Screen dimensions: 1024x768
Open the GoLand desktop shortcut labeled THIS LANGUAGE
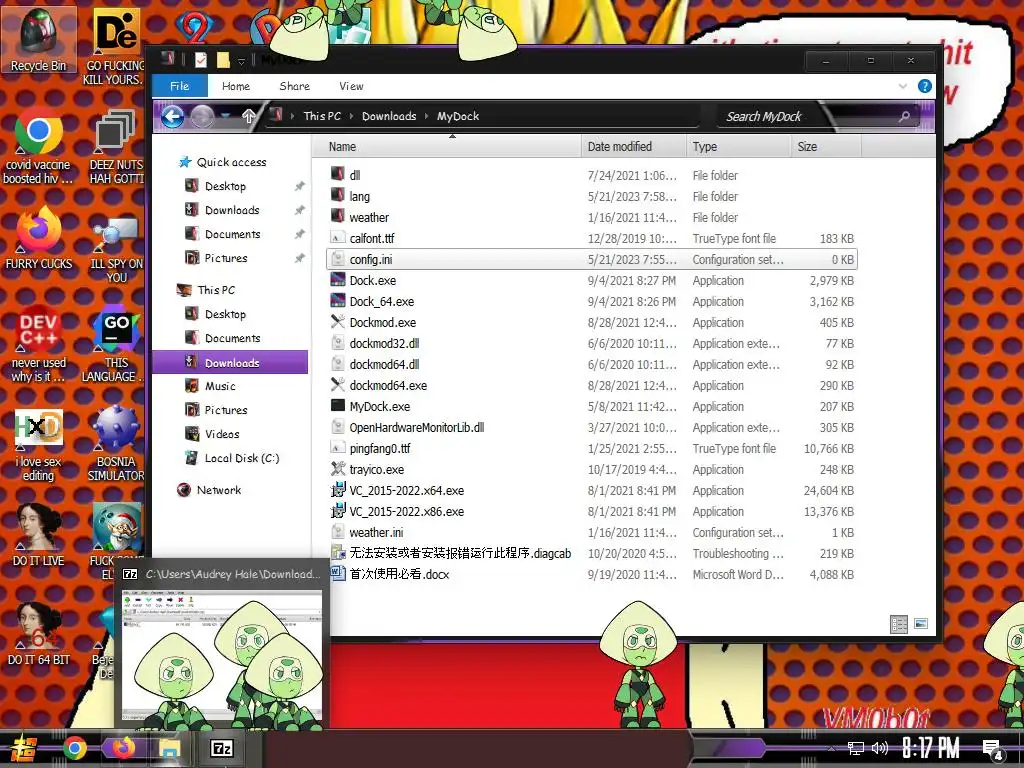(115, 344)
